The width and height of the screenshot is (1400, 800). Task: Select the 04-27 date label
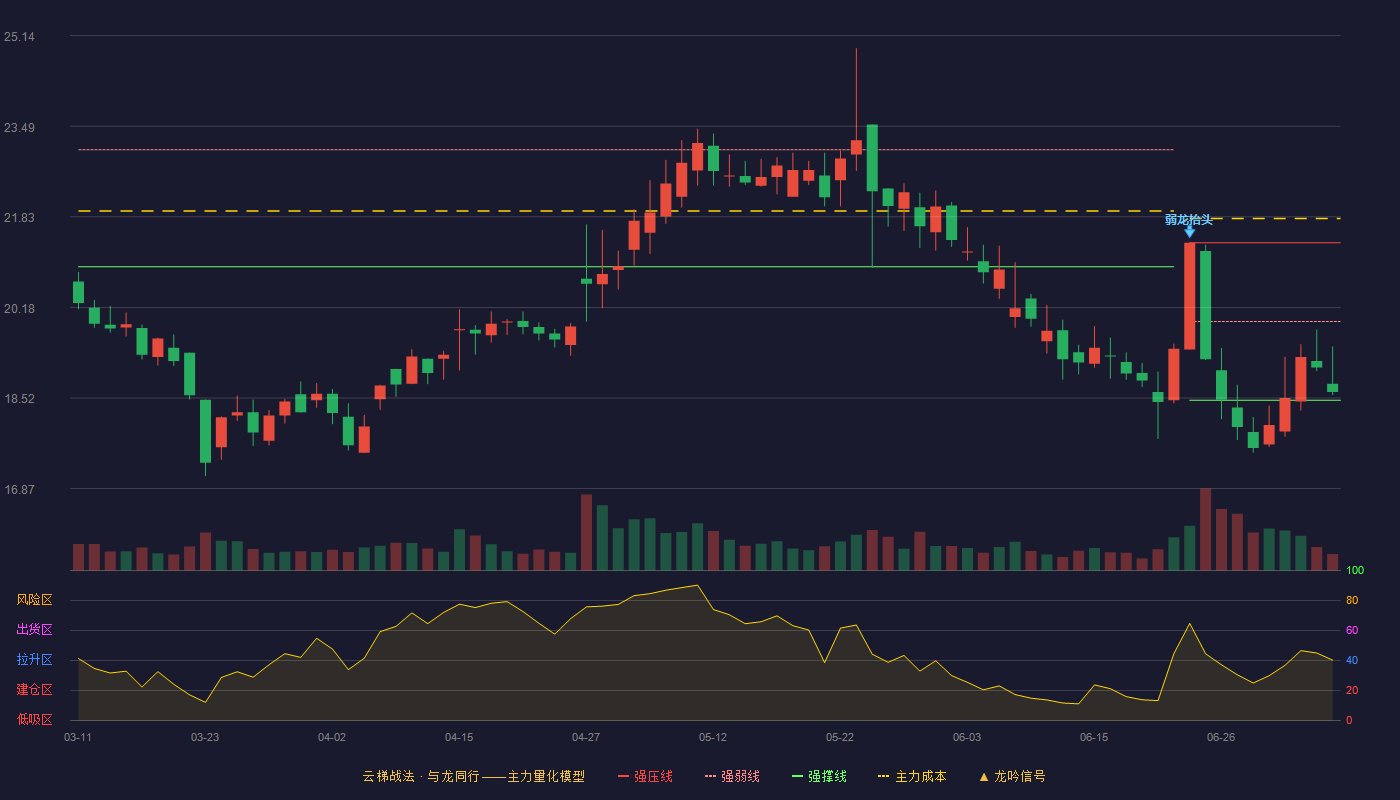click(x=586, y=737)
